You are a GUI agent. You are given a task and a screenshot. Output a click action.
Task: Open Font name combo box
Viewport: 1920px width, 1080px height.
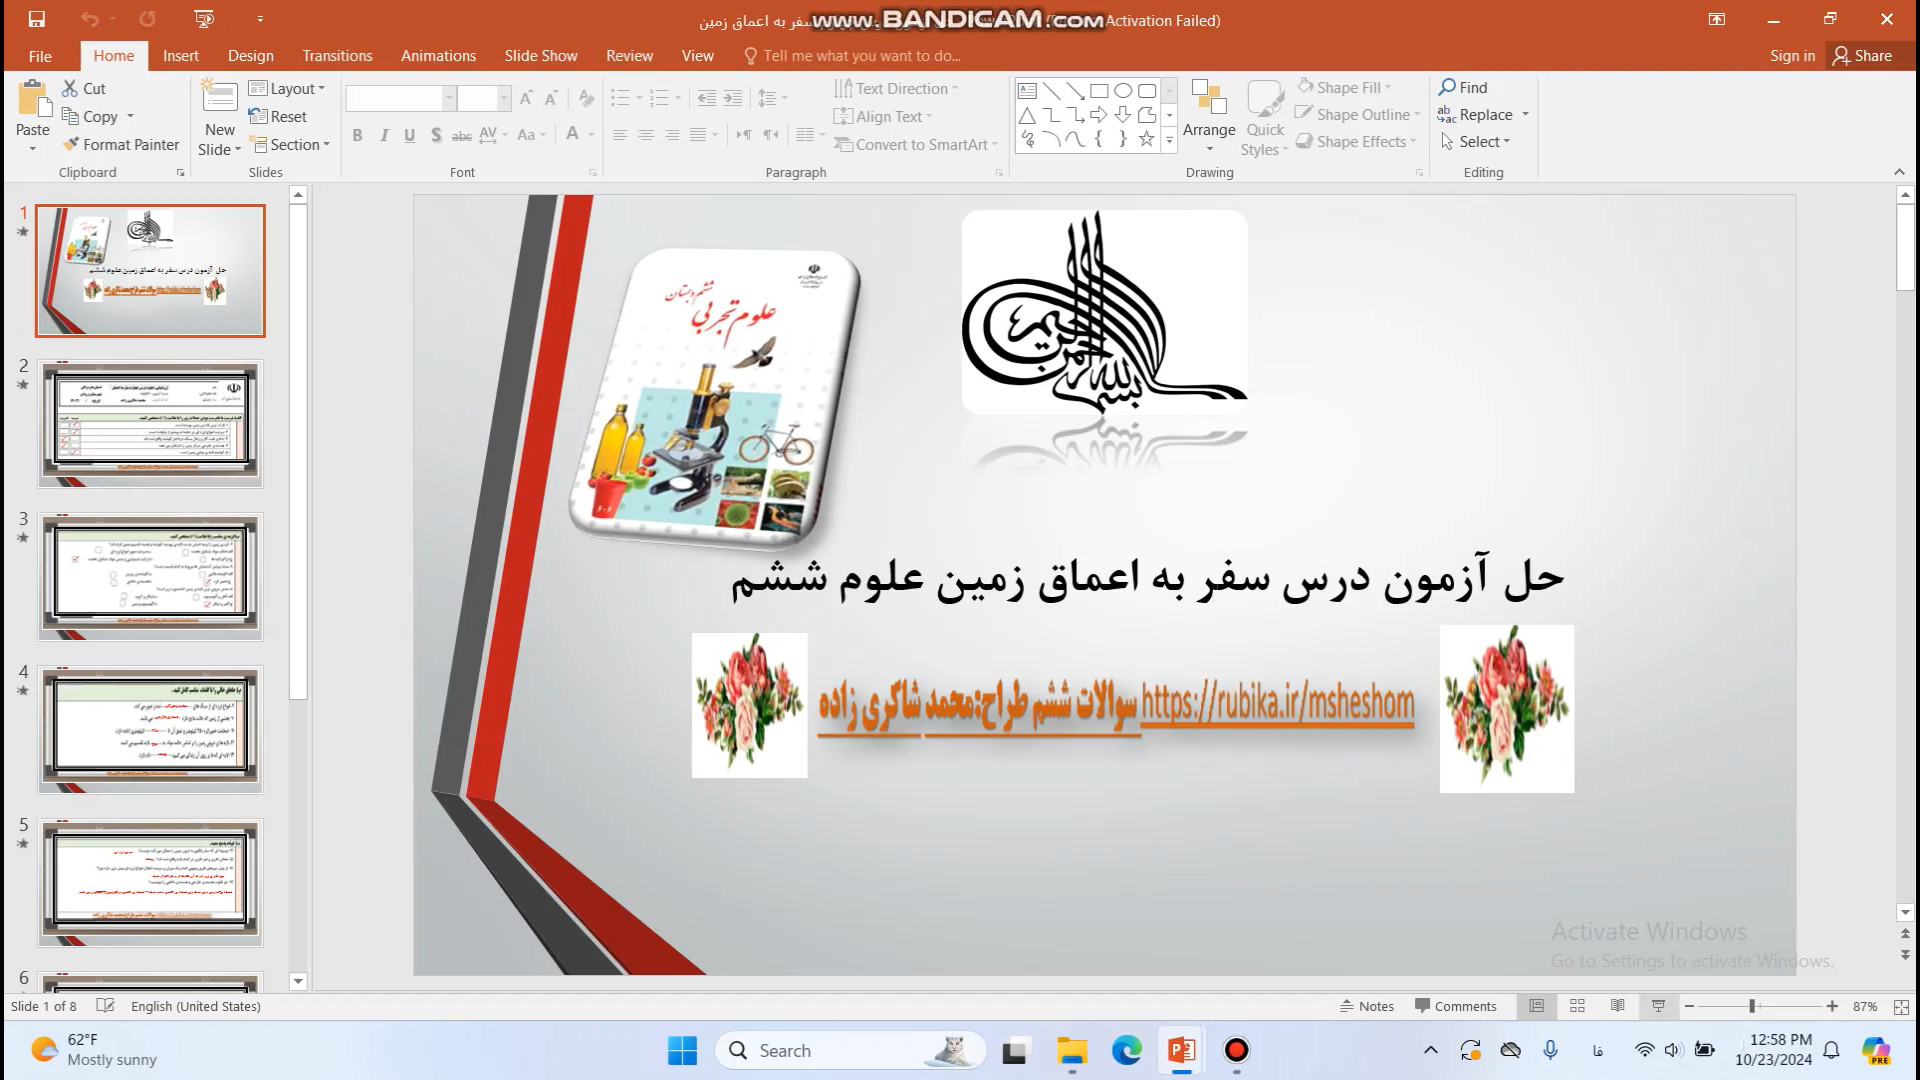(401, 98)
